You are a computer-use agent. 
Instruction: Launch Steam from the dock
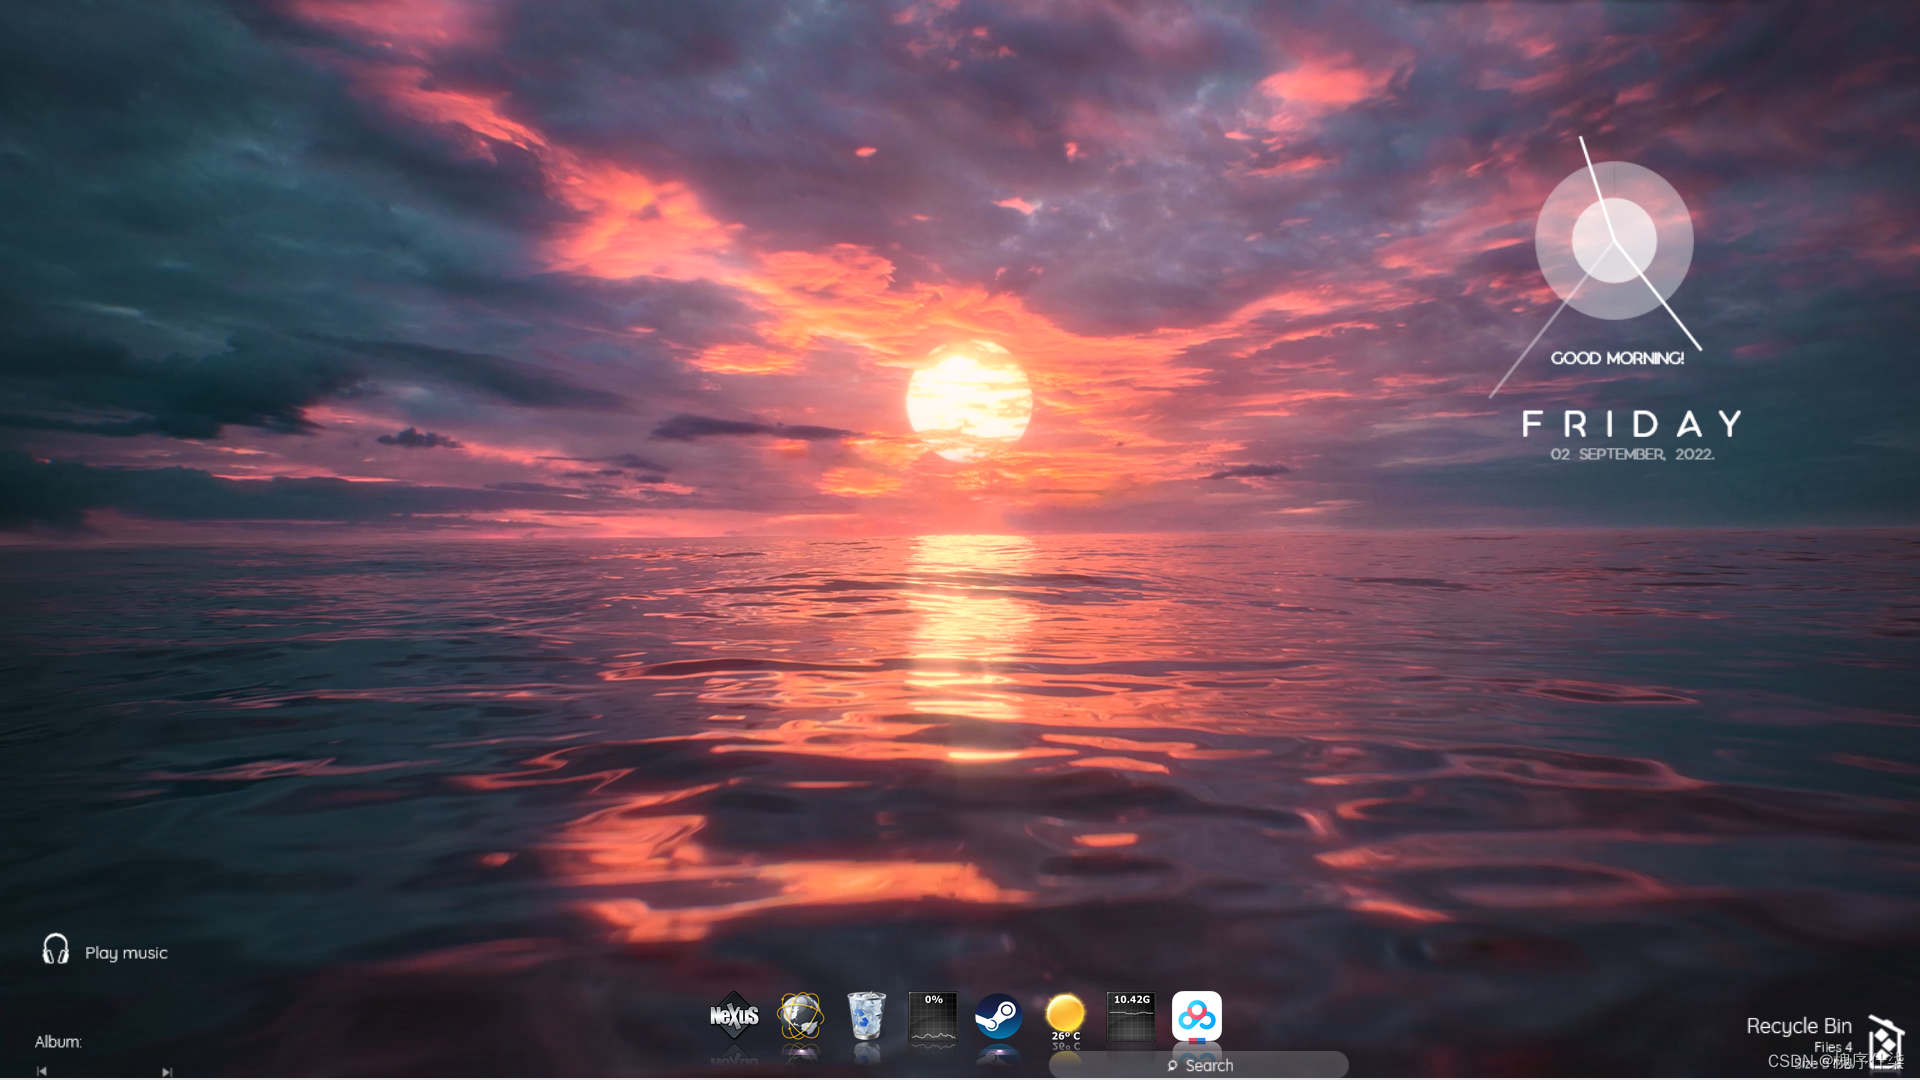tap(998, 1015)
